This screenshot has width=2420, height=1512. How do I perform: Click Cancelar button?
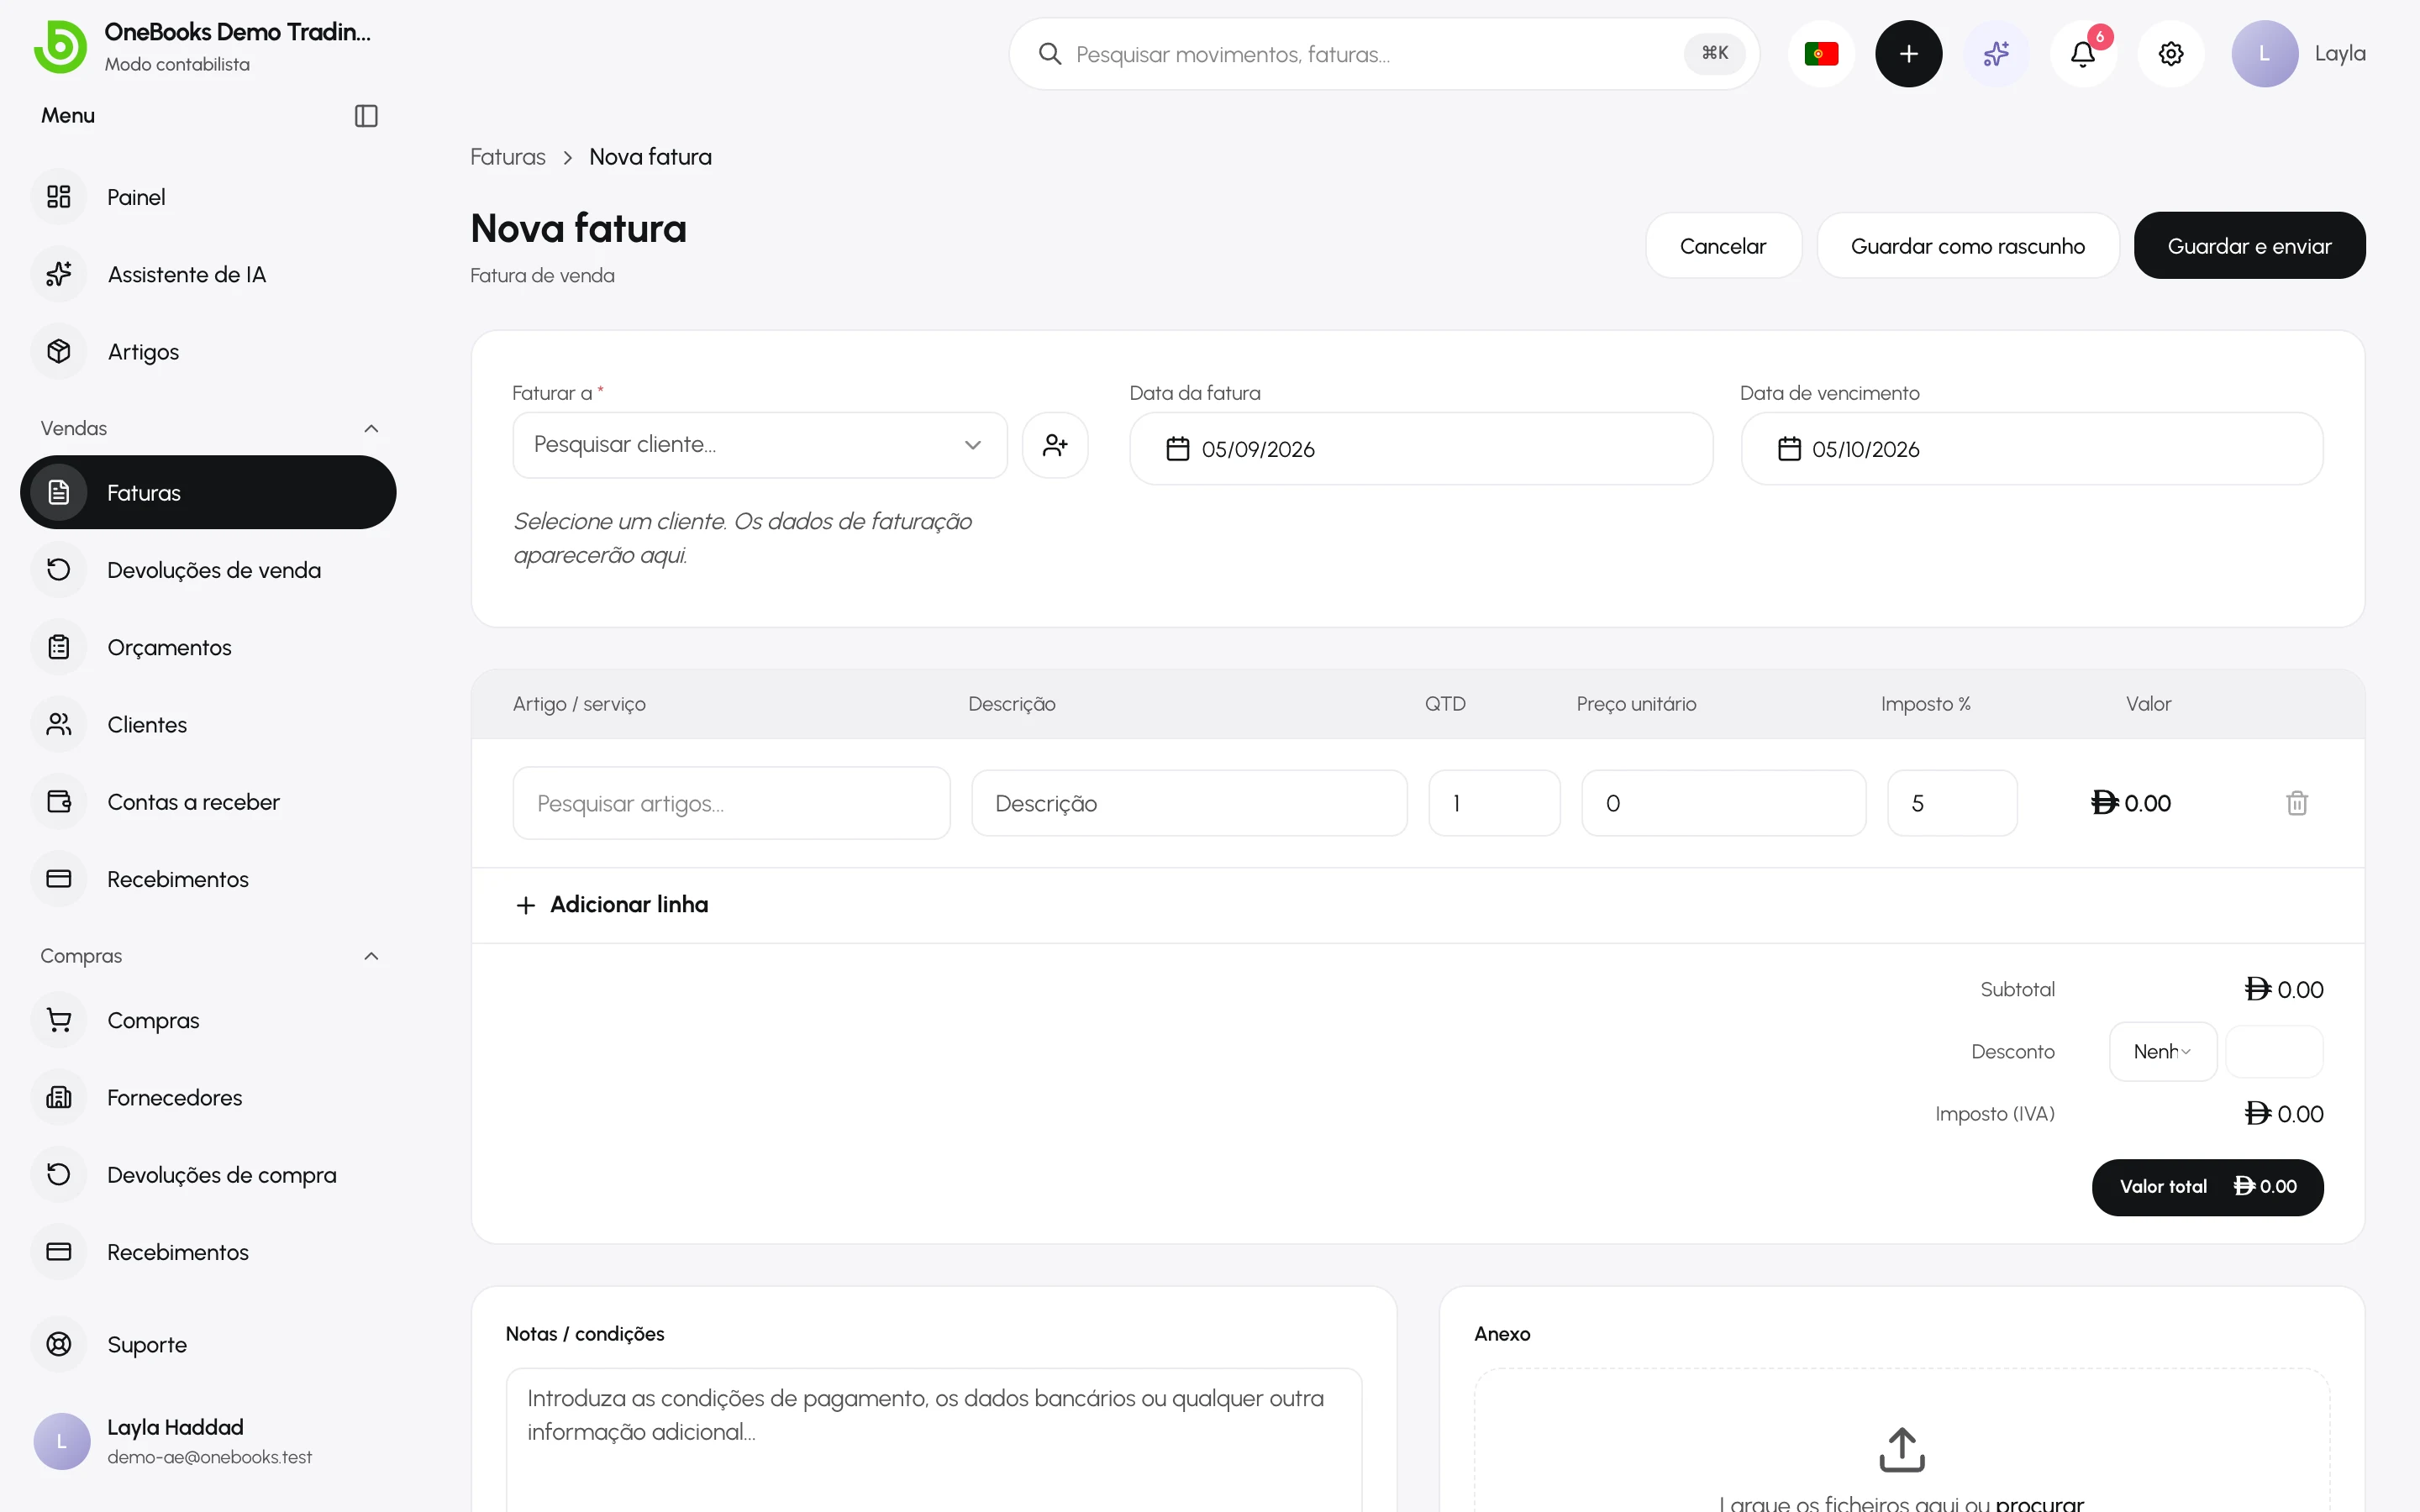[1723, 246]
